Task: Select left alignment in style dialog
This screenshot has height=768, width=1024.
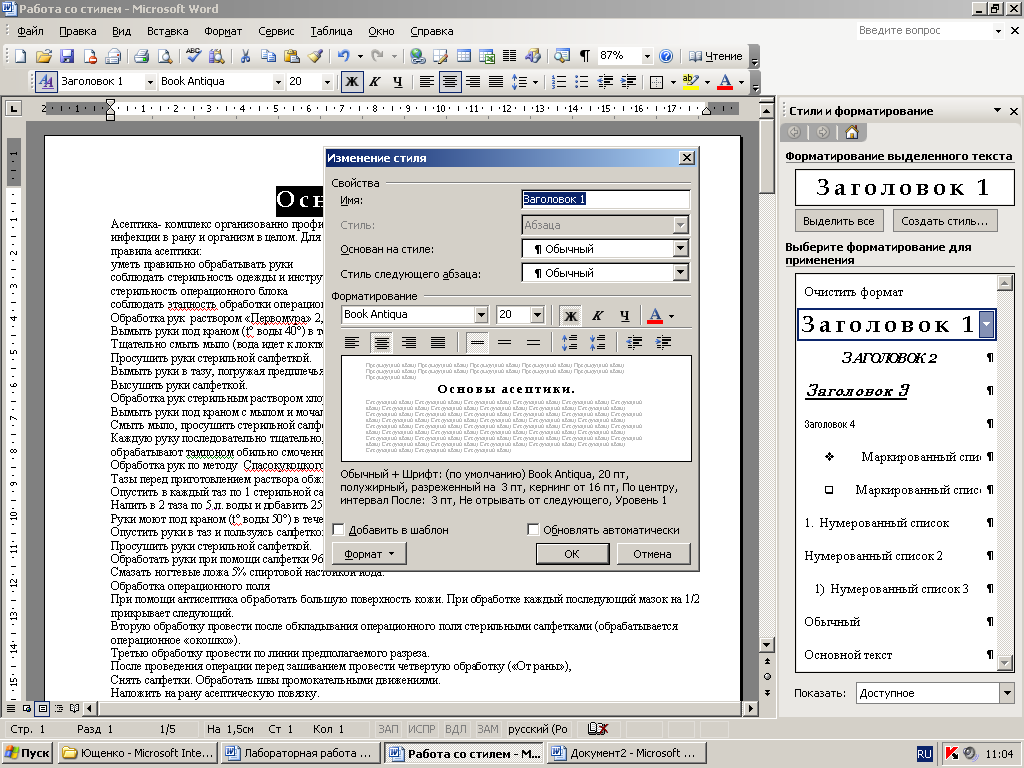Action: point(352,342)
